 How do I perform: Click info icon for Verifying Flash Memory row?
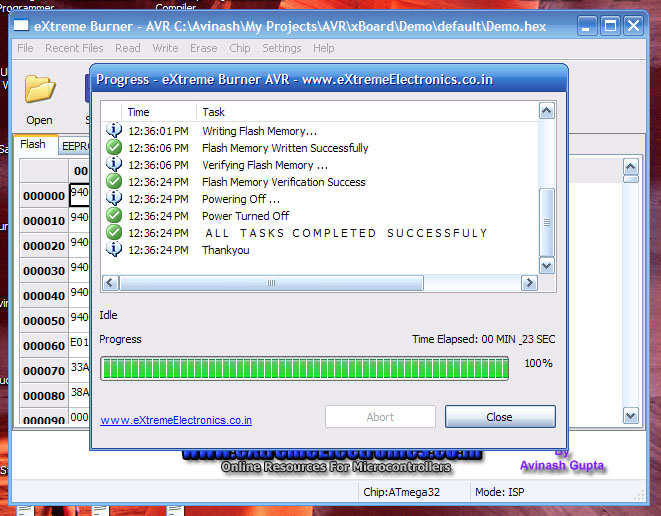114,164
